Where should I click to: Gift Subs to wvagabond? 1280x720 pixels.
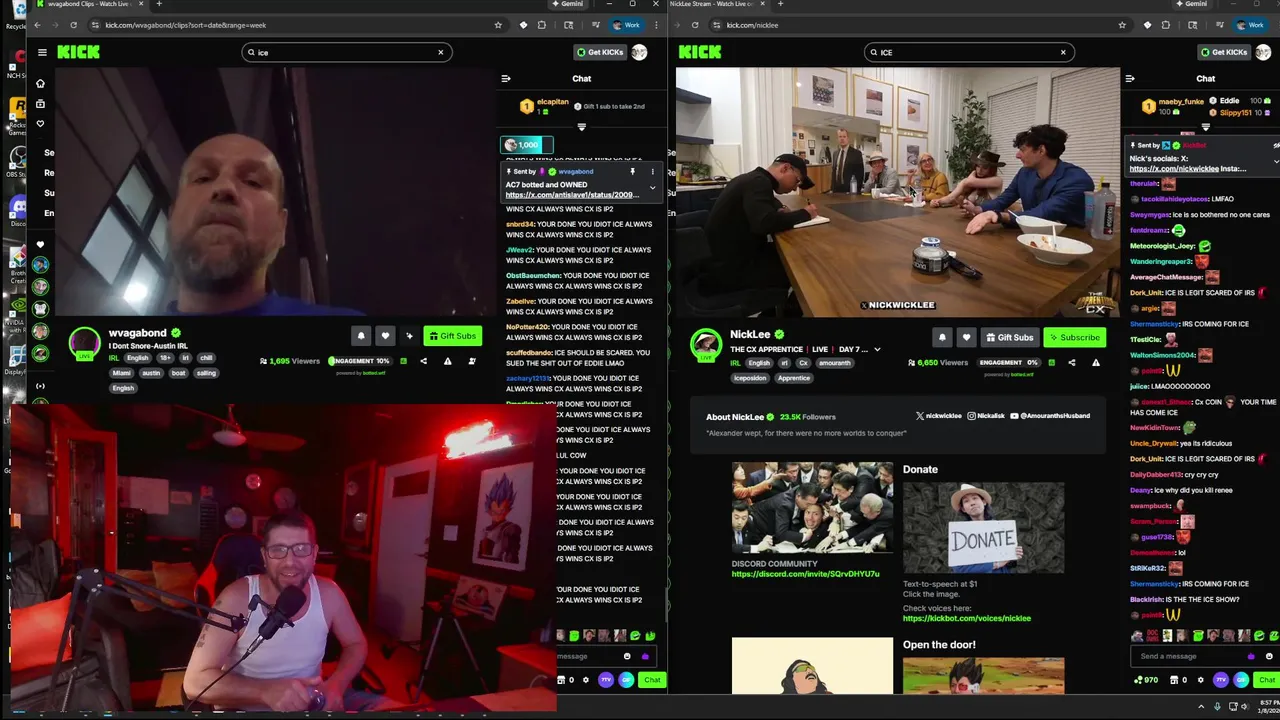(x=452, y=336)
